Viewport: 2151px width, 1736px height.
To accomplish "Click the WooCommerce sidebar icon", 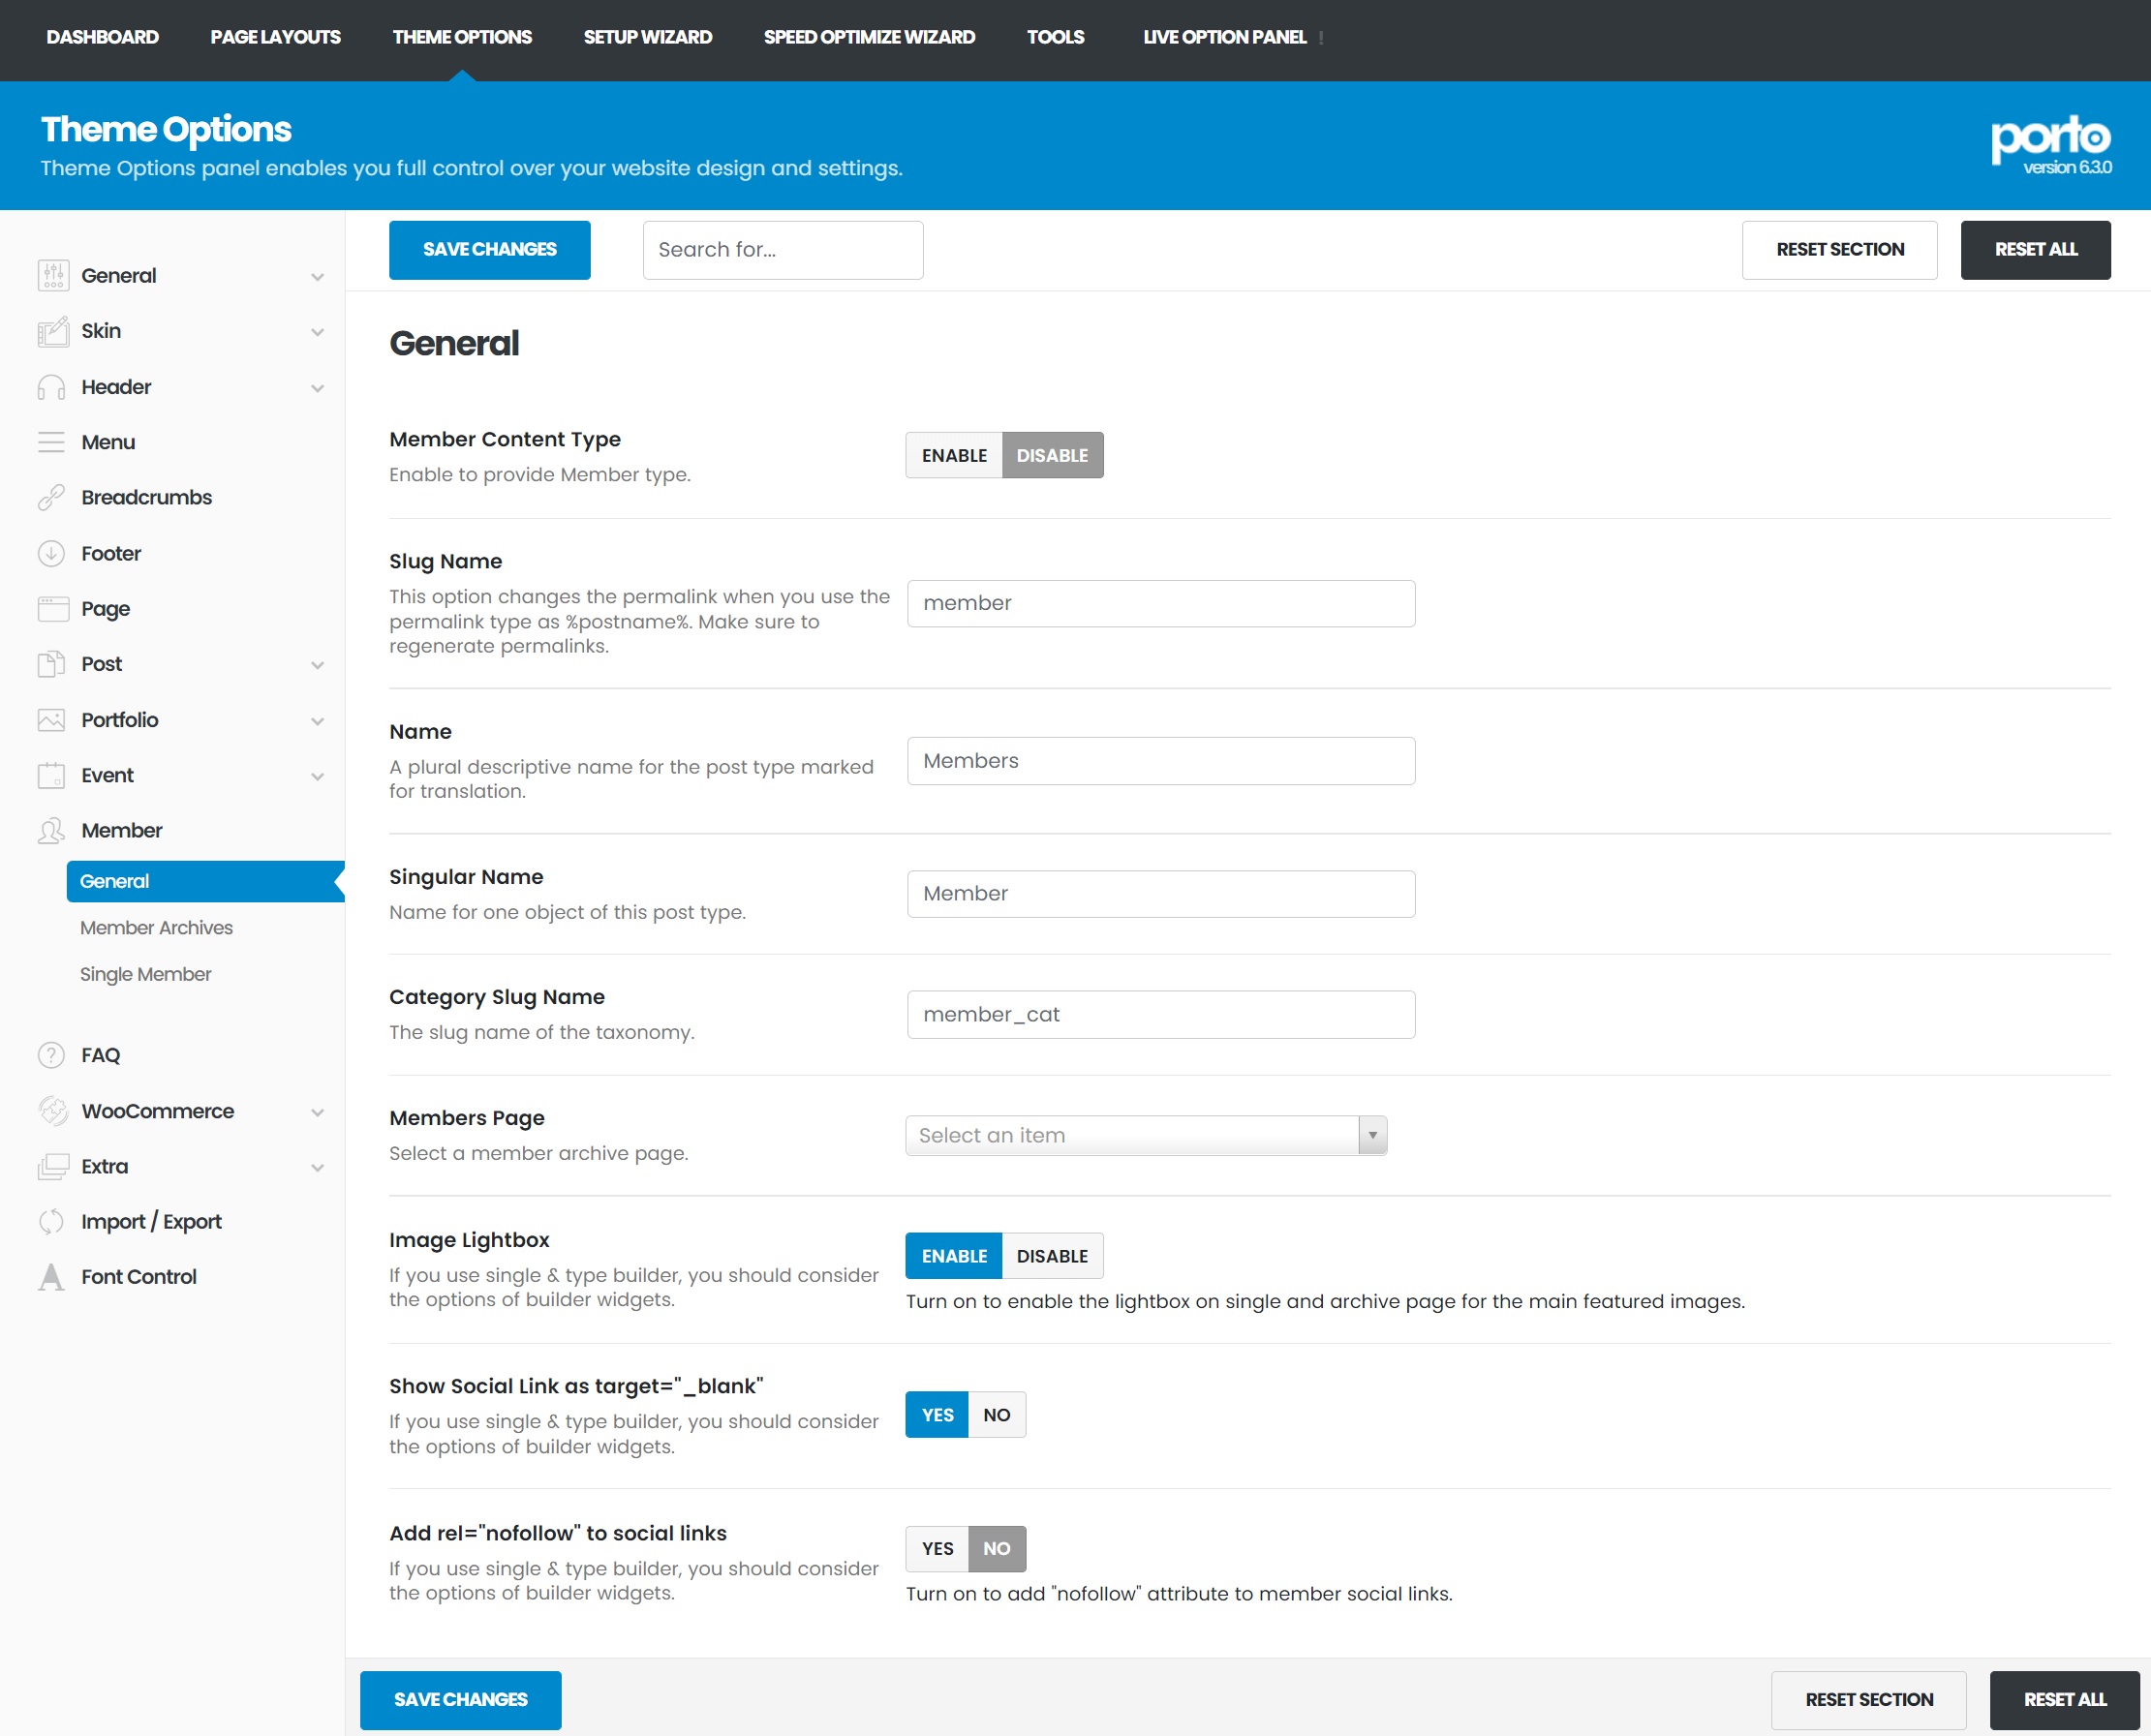I will point(52,1111).
